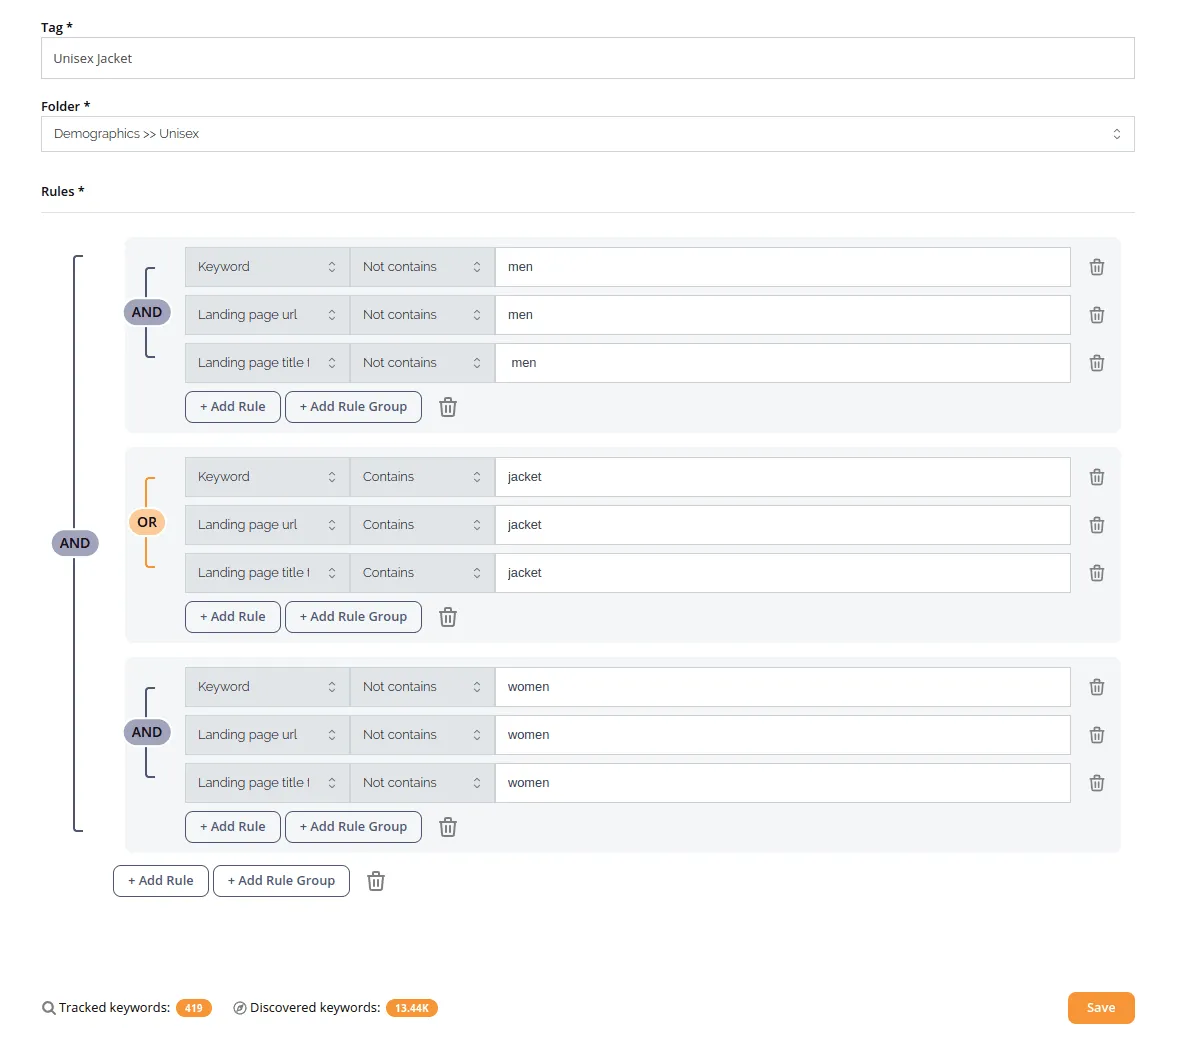Add Rule Group inside the jacket OR group

click(x=353, y=617)
